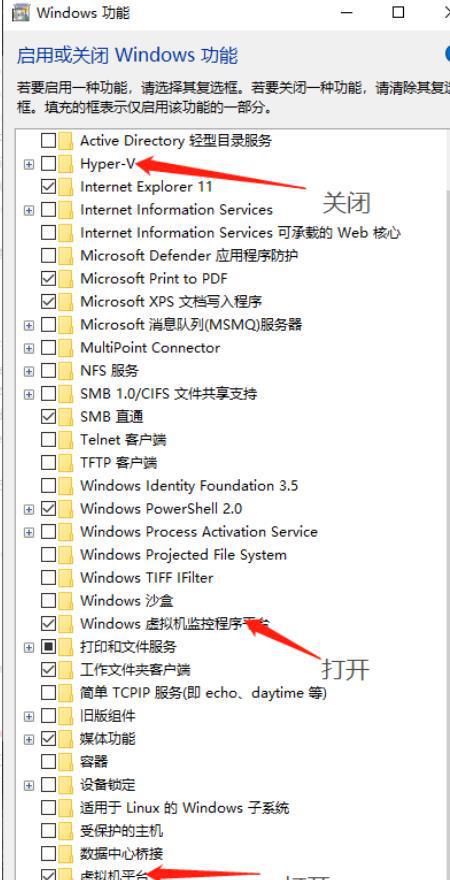Image resolution: width=450 pixels, height=880 pixels.
Task: Click the 容器 folder icon
Action: [66, 762]
